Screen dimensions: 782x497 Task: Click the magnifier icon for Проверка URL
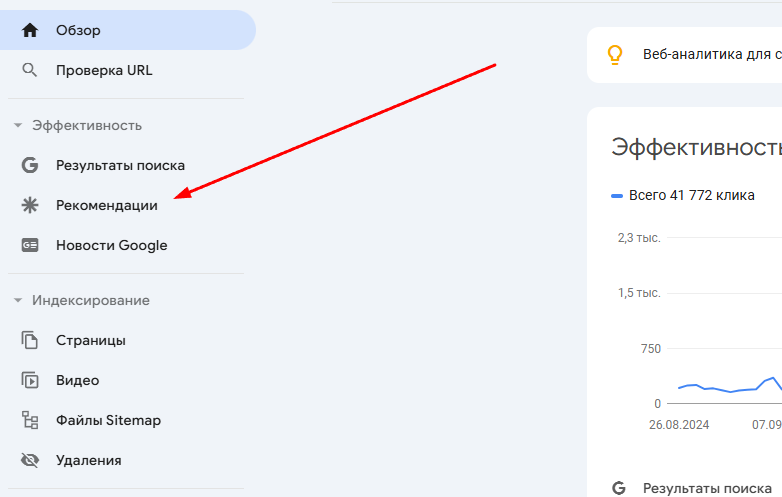point(30,70)
